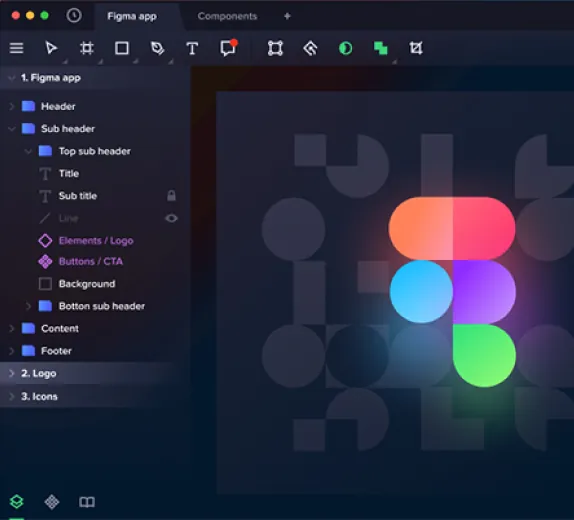
Task: Click the component icon for Buttons / CTA
Action: tap(45, 261)
